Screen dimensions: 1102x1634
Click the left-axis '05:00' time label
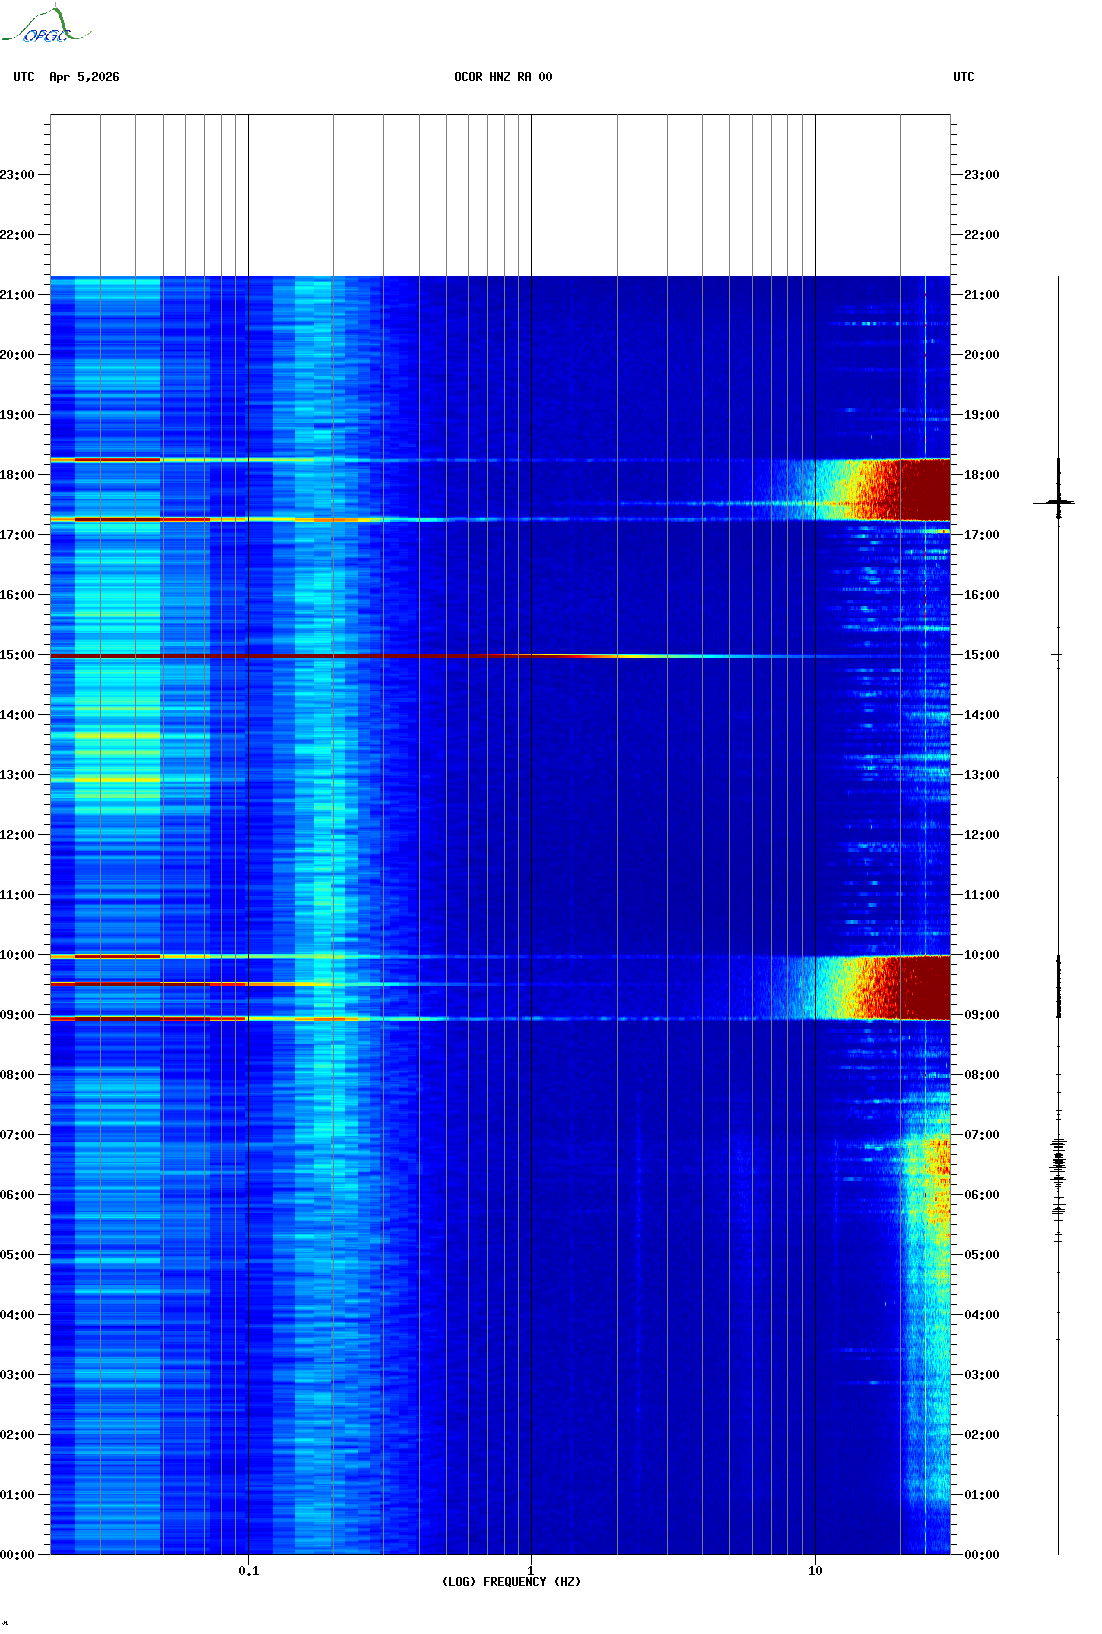click(x=17, y=1255)
